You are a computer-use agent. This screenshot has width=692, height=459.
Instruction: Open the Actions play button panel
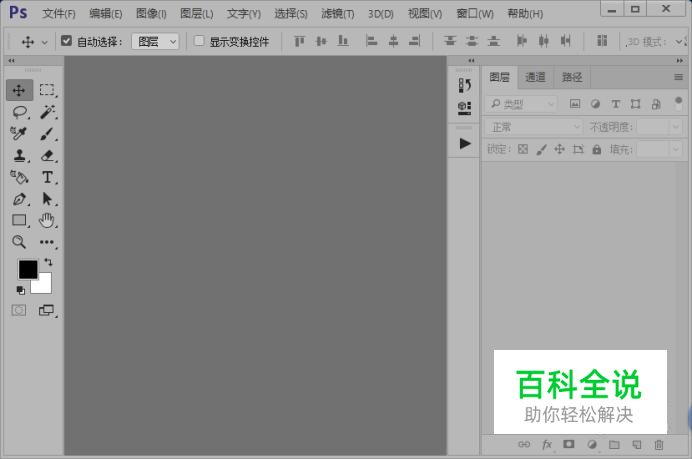click(x=464, y=143)
